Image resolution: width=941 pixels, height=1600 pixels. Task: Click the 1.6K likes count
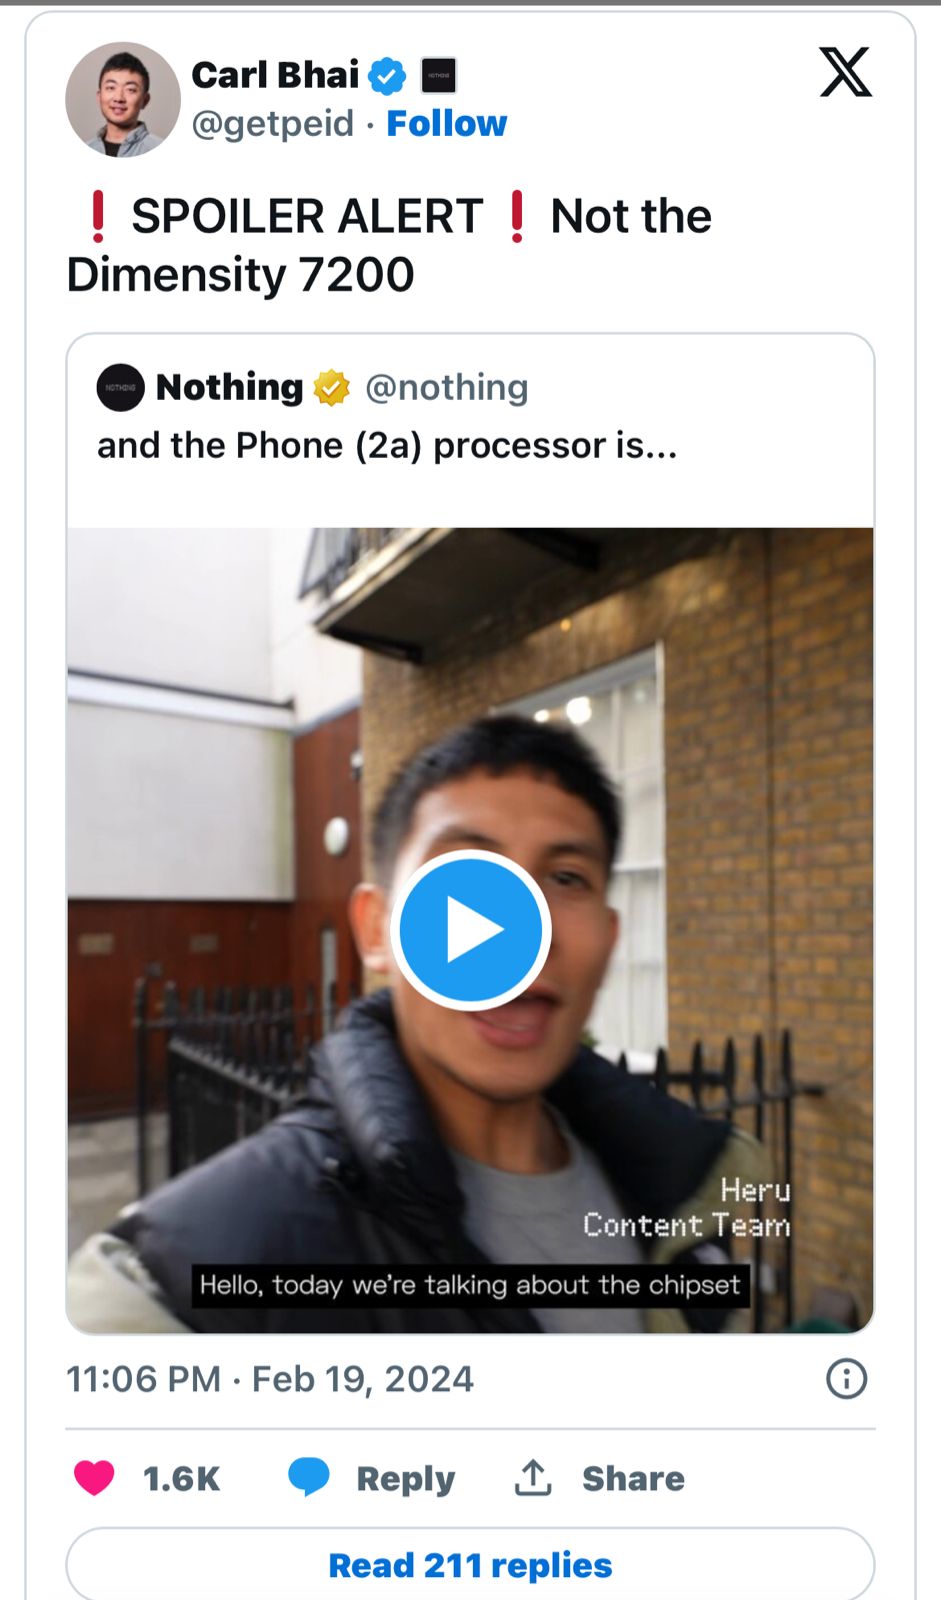(x=181, y=1479)
